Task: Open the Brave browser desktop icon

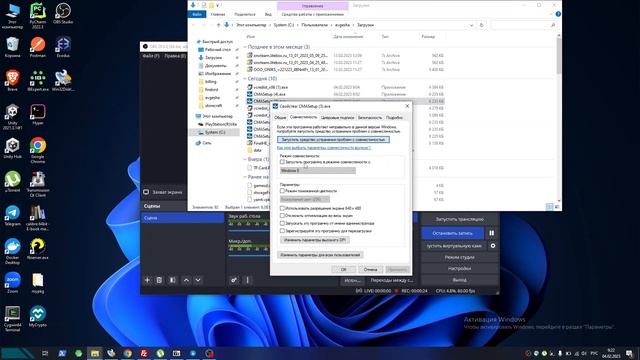Action: pyautogui.click(x=12, y=80)
